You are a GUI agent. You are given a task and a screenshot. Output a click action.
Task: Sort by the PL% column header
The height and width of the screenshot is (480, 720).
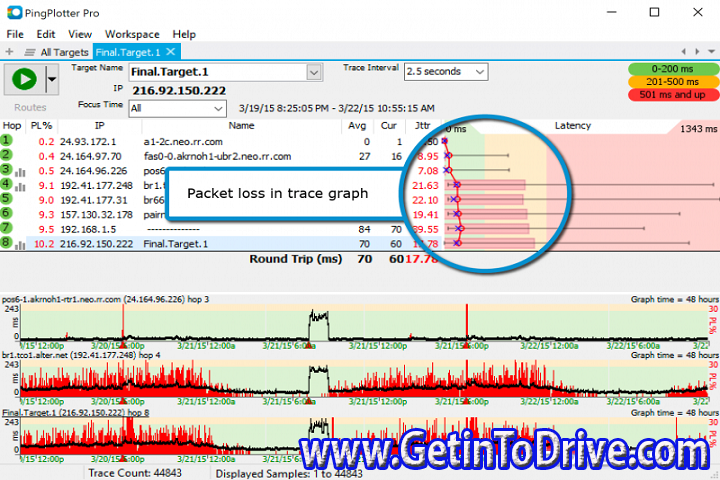(41, 126)
